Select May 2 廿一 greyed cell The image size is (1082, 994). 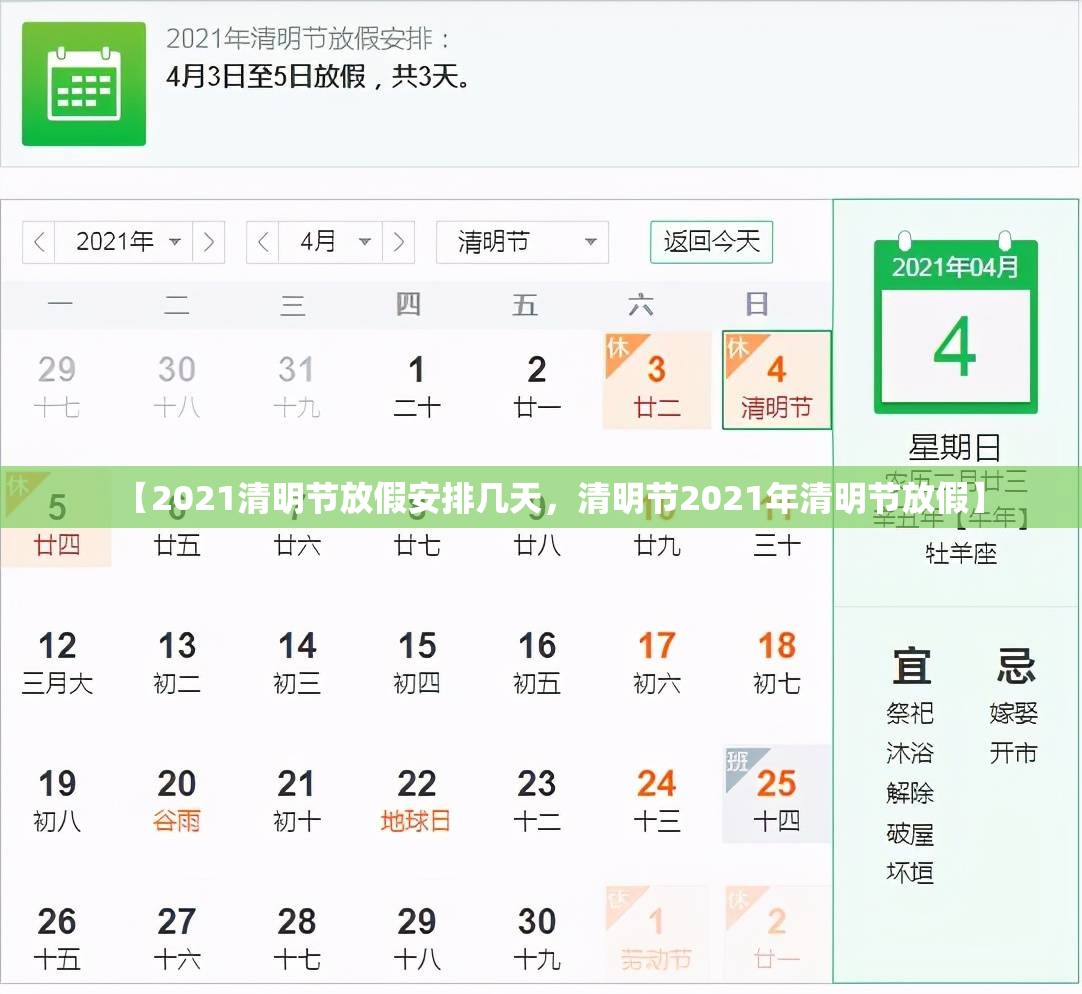[776, 934]
